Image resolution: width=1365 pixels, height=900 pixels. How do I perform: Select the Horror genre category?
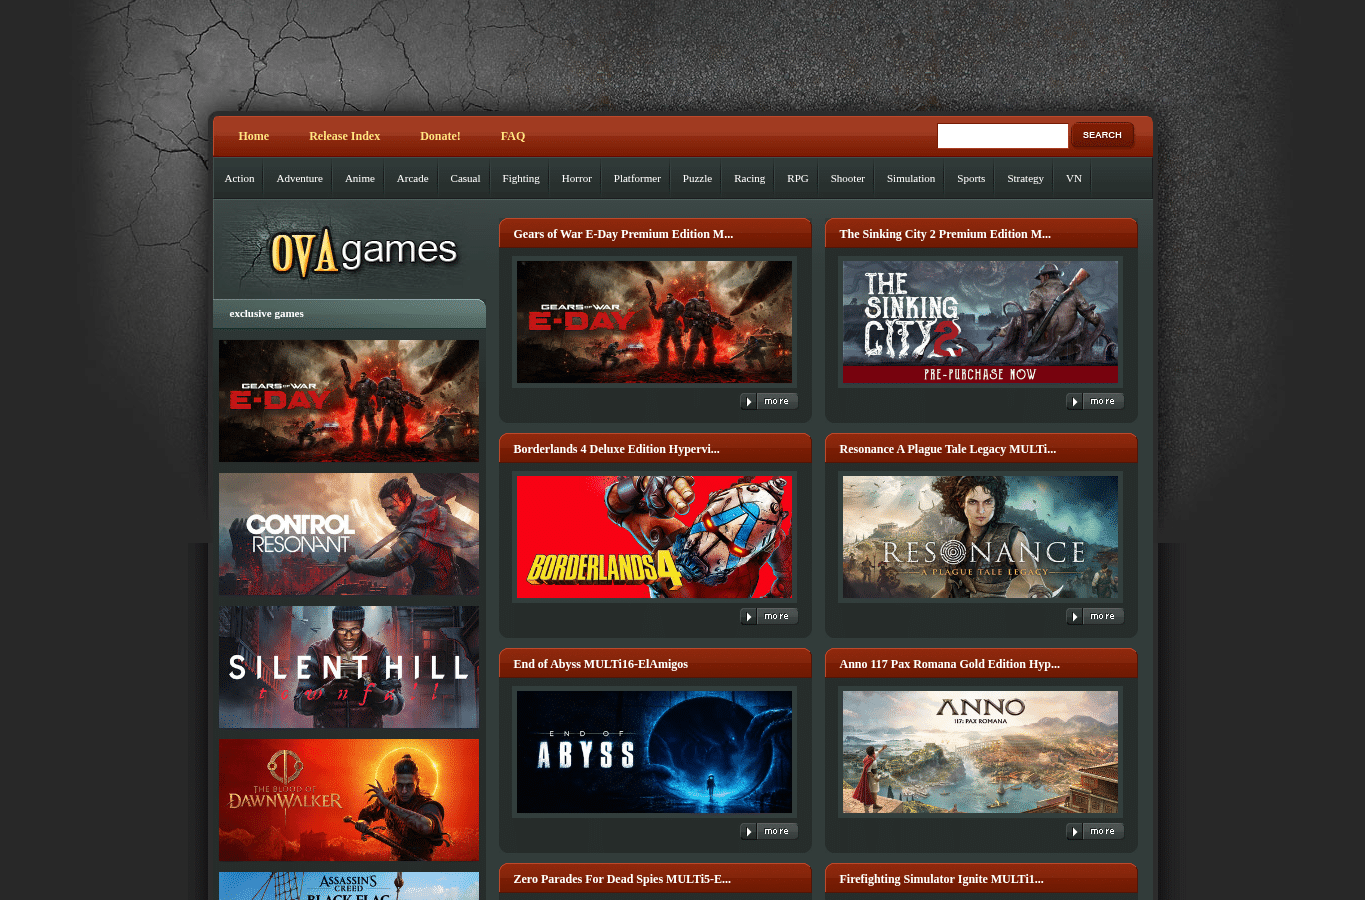click(576, 178)
